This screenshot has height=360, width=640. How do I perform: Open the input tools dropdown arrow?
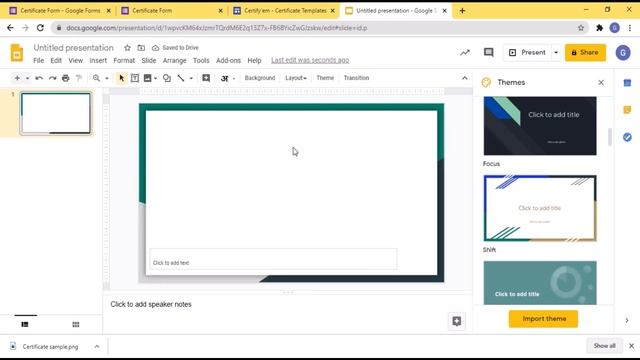click(234, 78)
